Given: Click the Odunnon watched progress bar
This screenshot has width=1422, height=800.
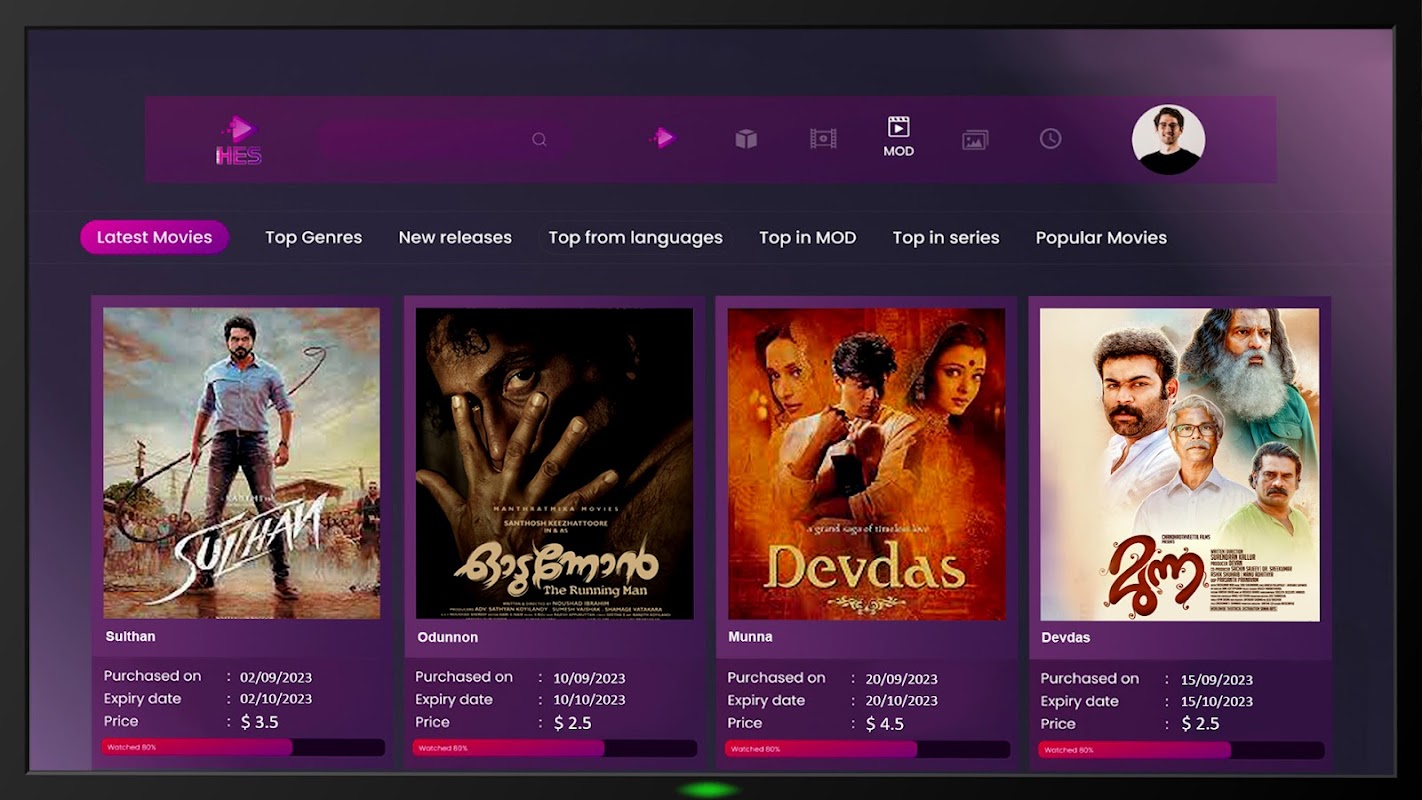Looking at the screenshot, I should 555,748.
